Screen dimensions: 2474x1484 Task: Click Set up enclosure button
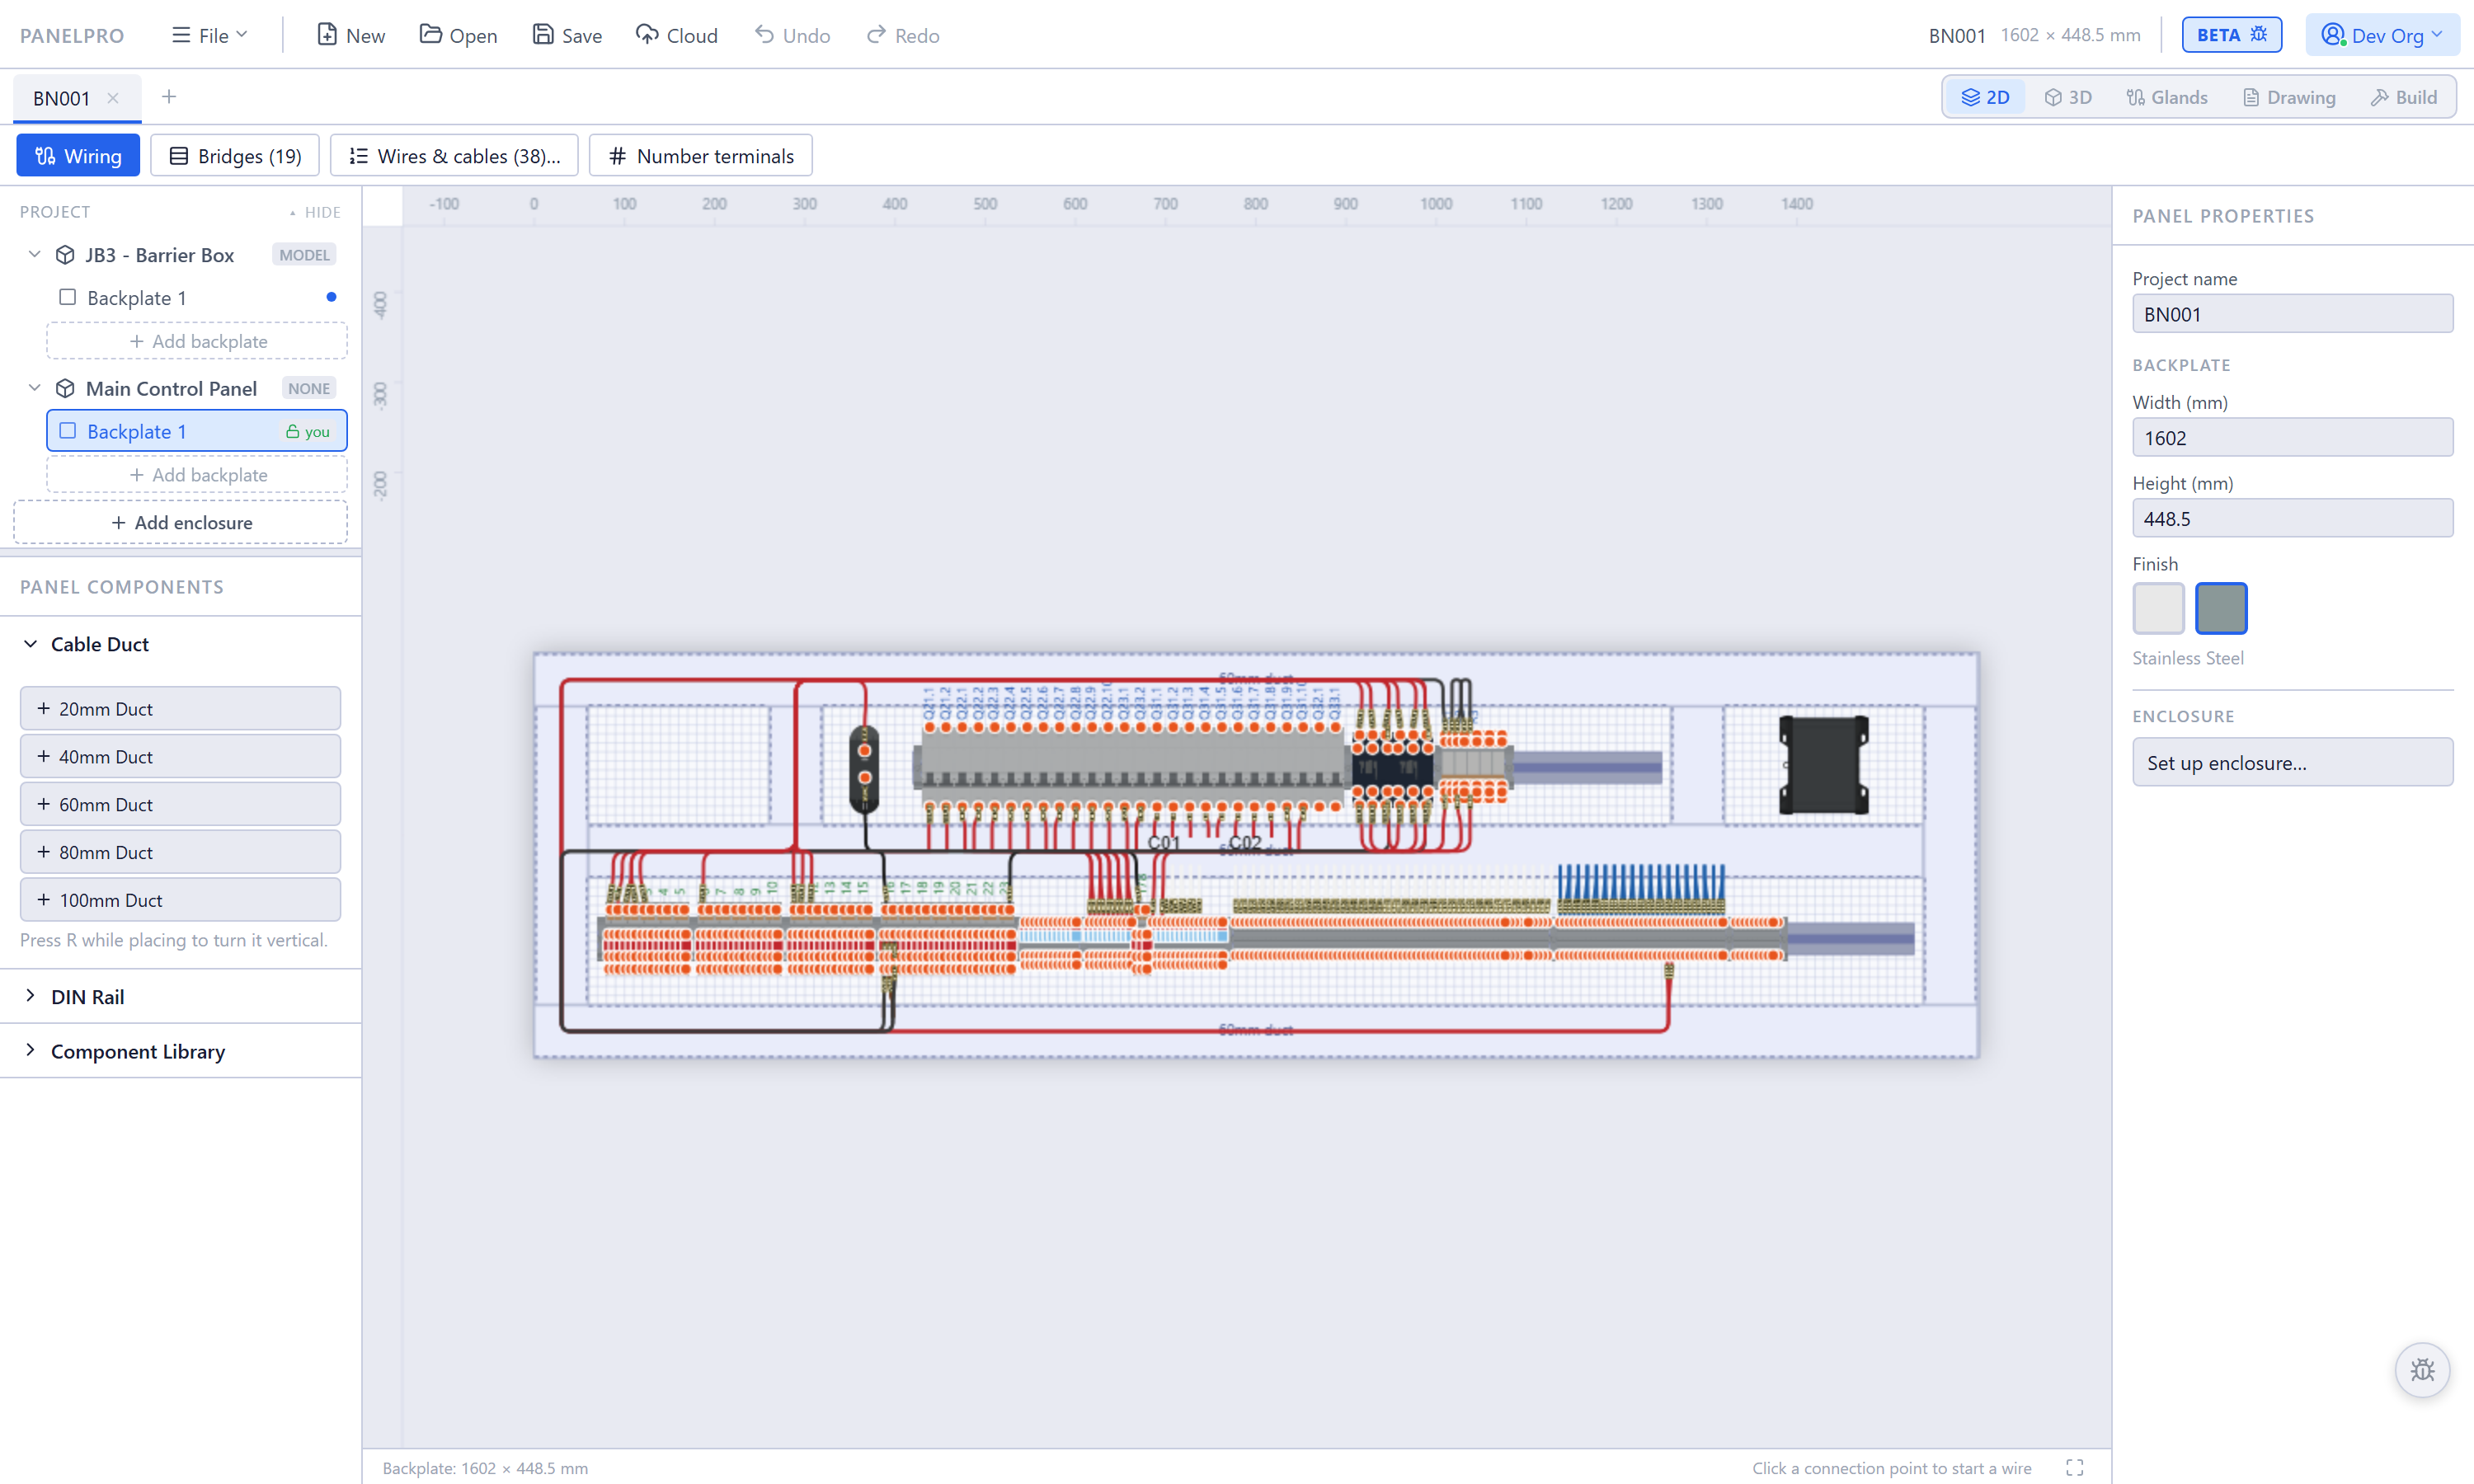click(2292, 762)
